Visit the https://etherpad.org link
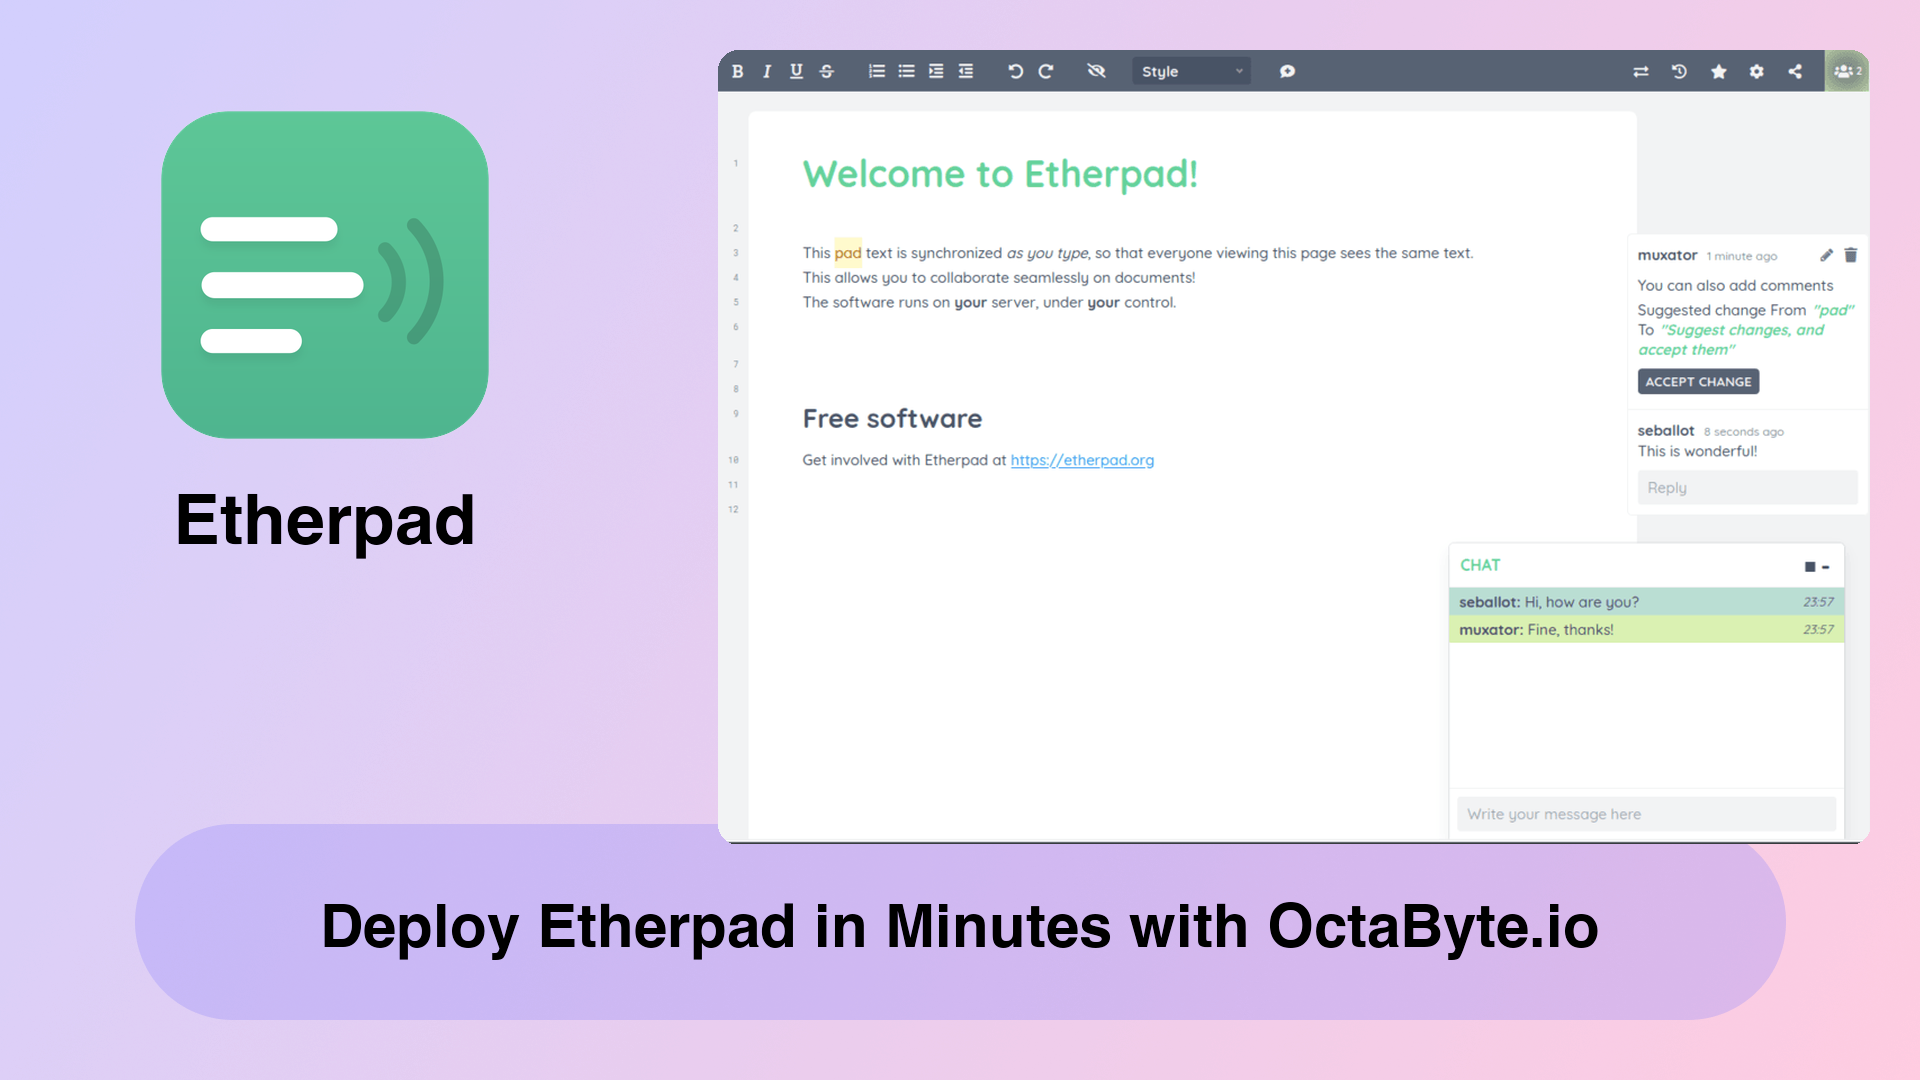 click(x=1080, y=460)
